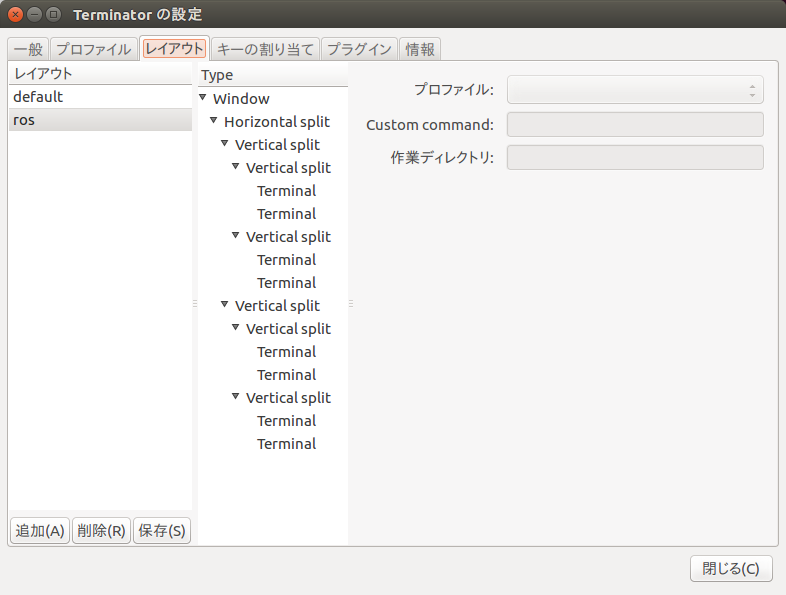The height and width of the screenshot is (595, 786).
Task: Click the 削除(R) button
Action: (x=101, y=530)
